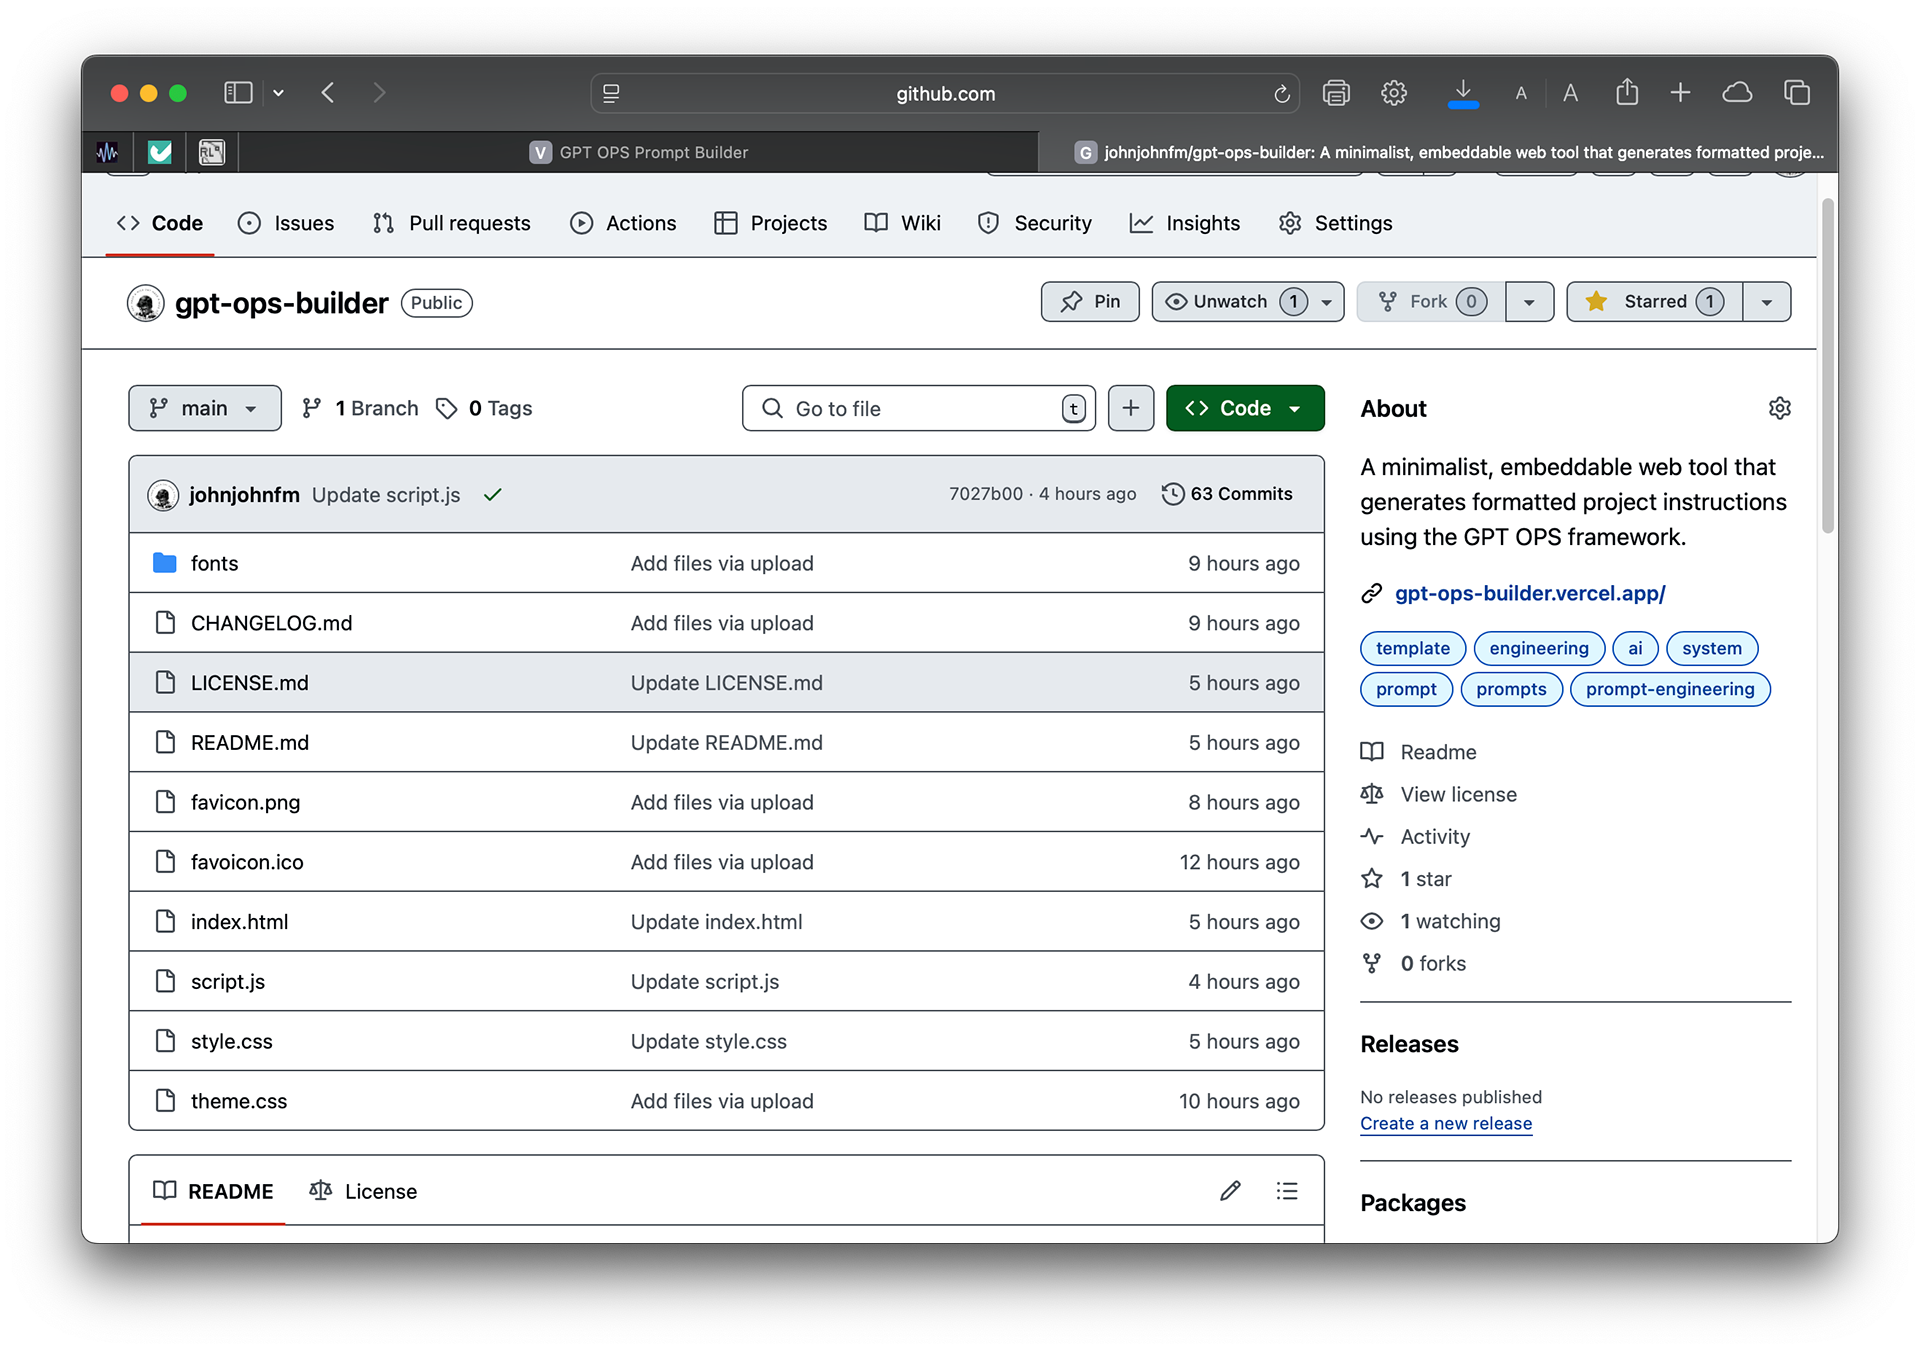
Task: Go back with the browser back arrow
Action: coord(328,93)
